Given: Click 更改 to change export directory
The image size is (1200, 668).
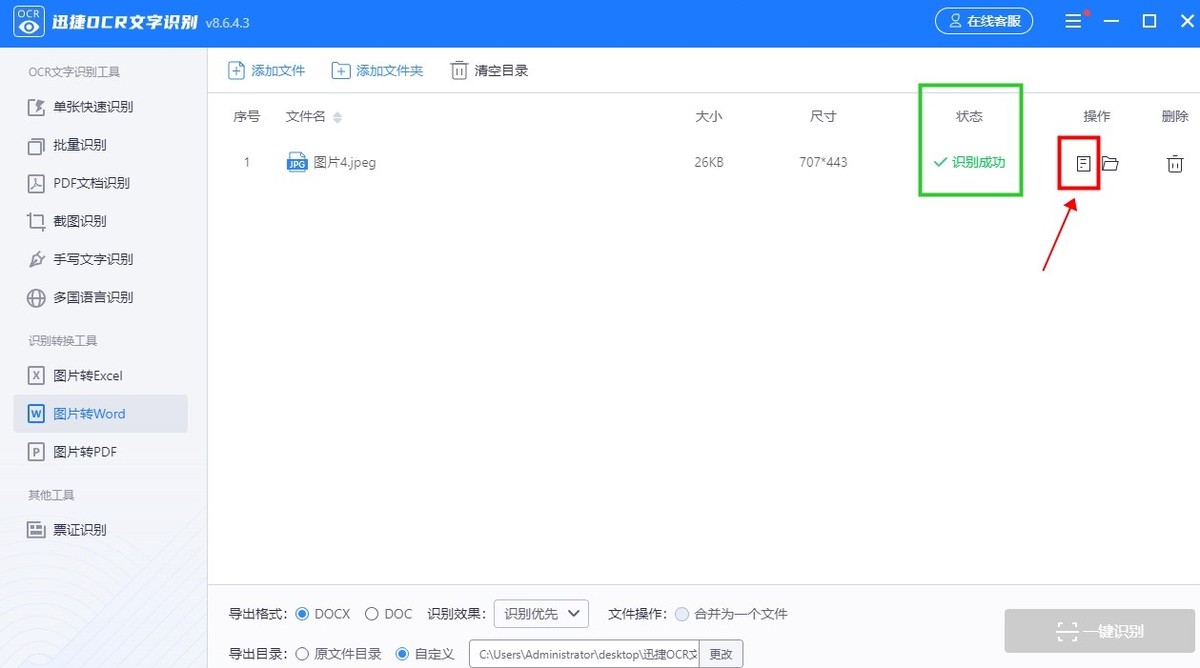Looking at the screenshot, I should coord(721,654).
